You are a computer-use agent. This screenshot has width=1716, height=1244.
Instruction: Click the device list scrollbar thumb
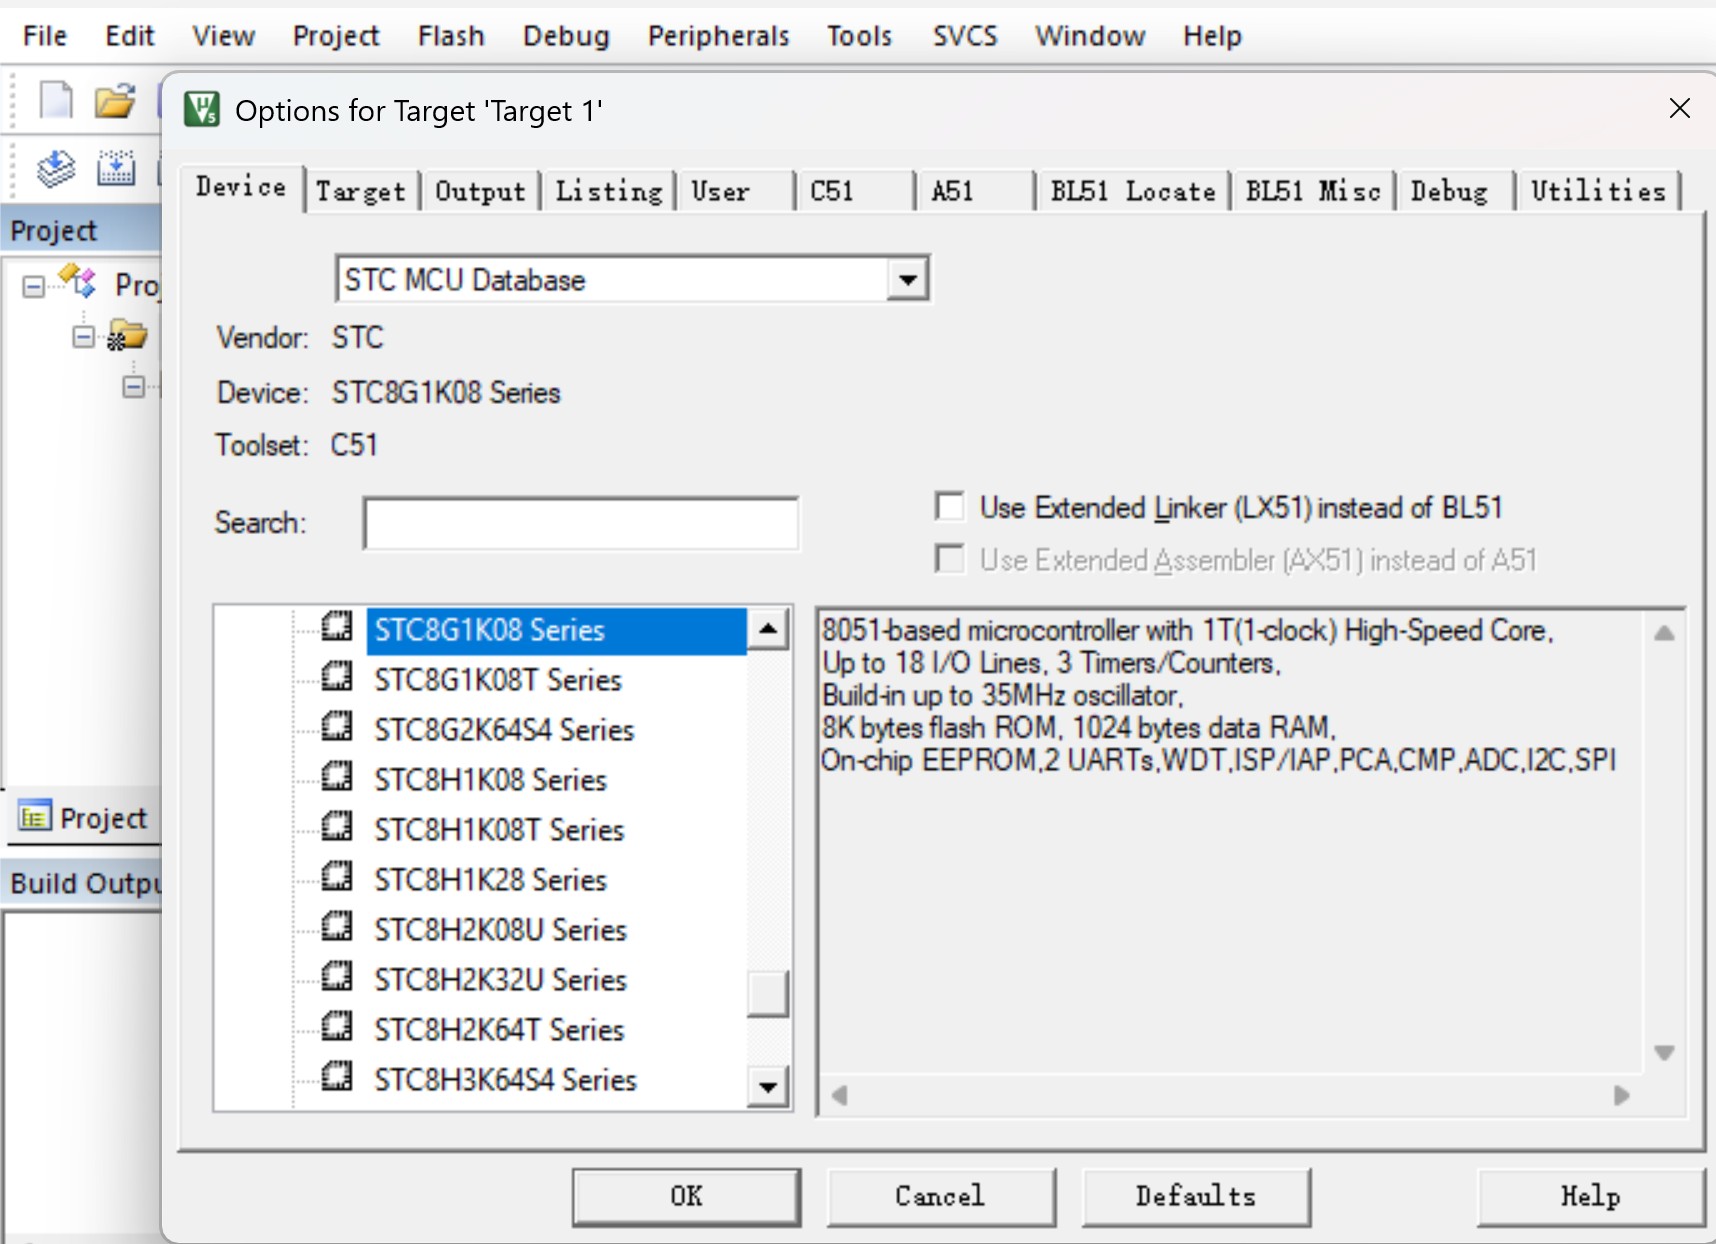[768, 993]
